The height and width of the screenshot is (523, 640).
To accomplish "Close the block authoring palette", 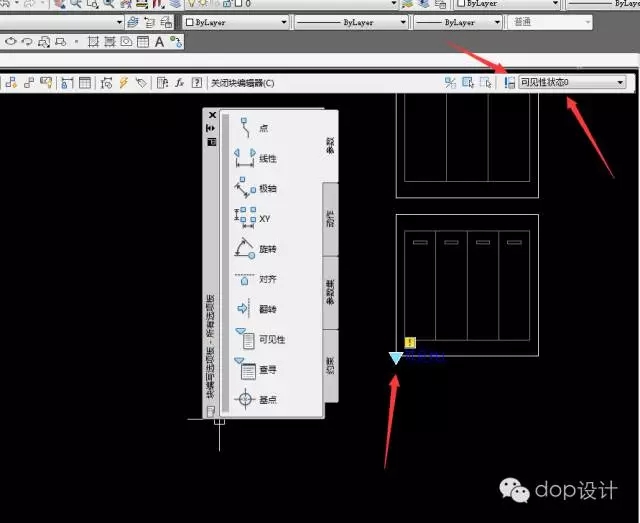I will tap(212, 116).
